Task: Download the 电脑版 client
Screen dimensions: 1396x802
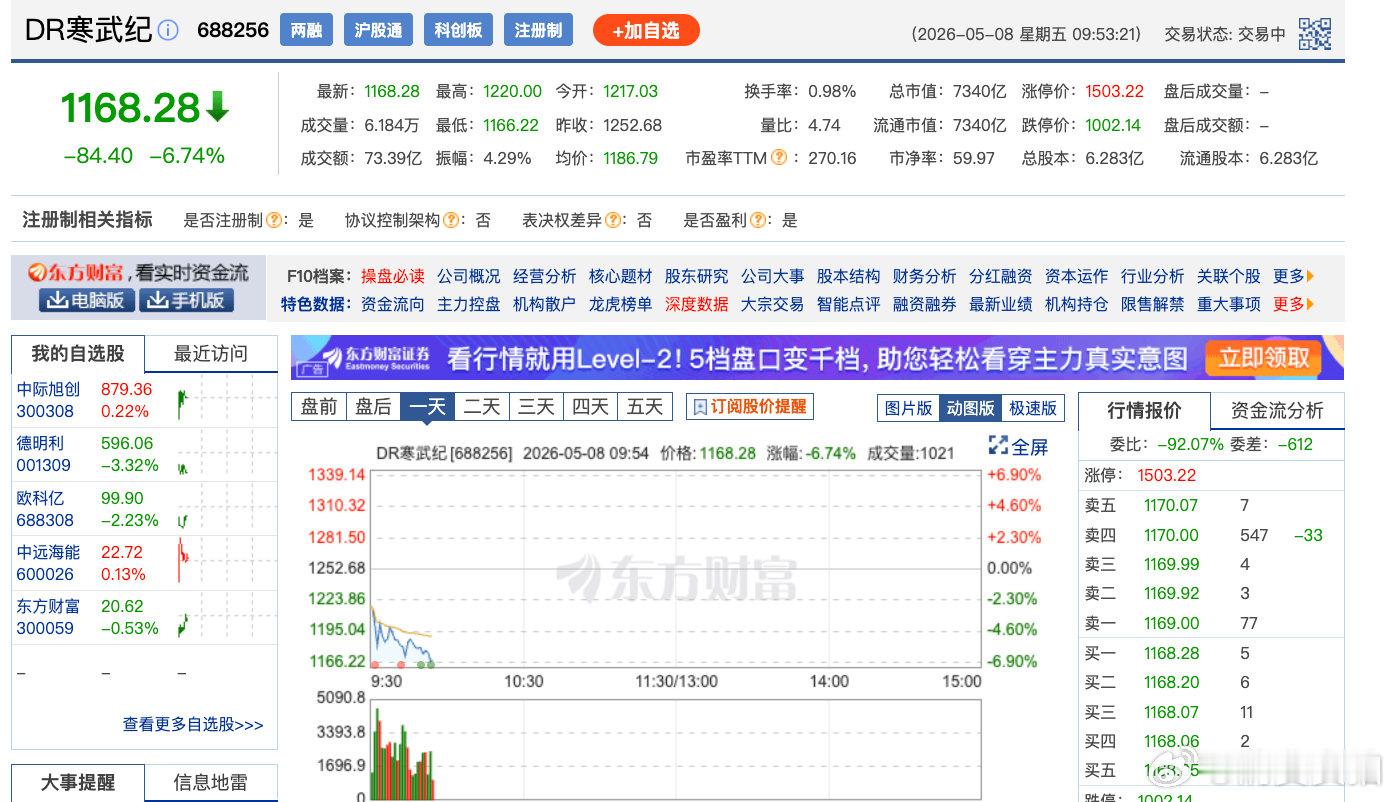Action: point(86,300)
